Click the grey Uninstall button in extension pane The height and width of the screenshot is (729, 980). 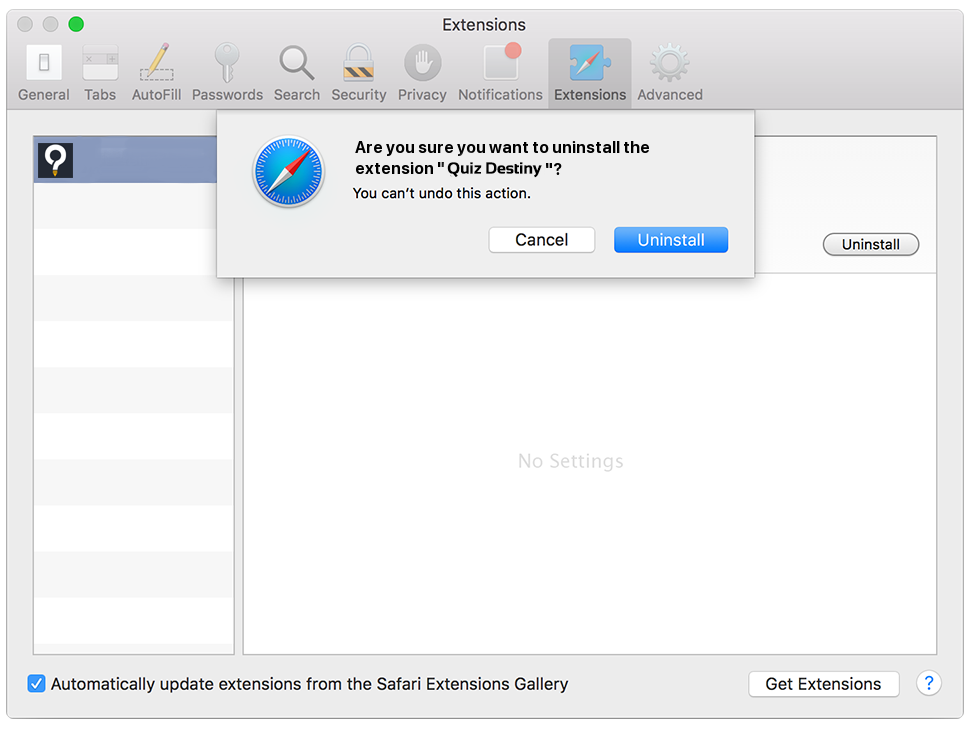tap(871, 244)
